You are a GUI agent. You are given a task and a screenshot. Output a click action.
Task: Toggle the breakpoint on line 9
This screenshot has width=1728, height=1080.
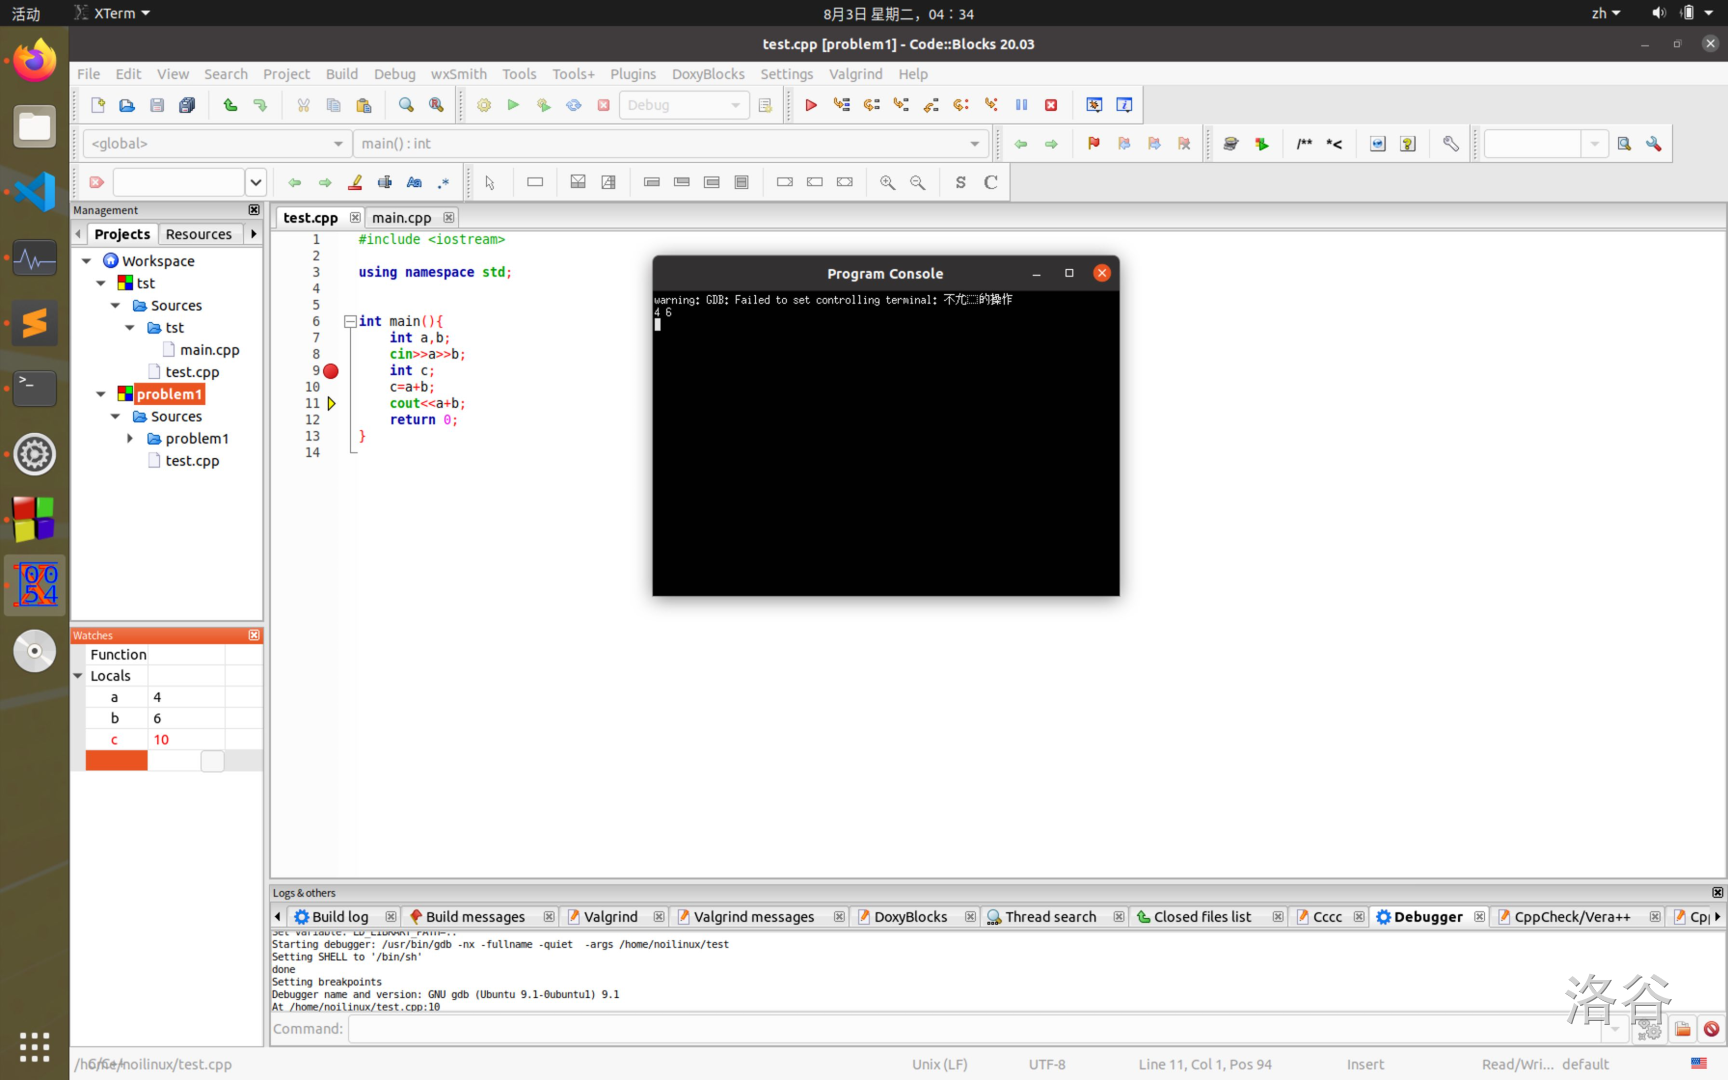[x=331, y=371]
